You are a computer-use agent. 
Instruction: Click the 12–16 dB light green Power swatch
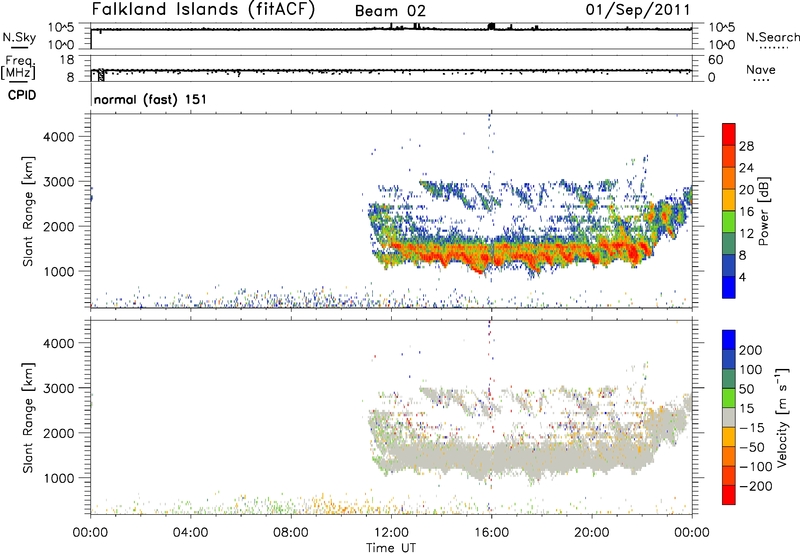click(729, 221)
